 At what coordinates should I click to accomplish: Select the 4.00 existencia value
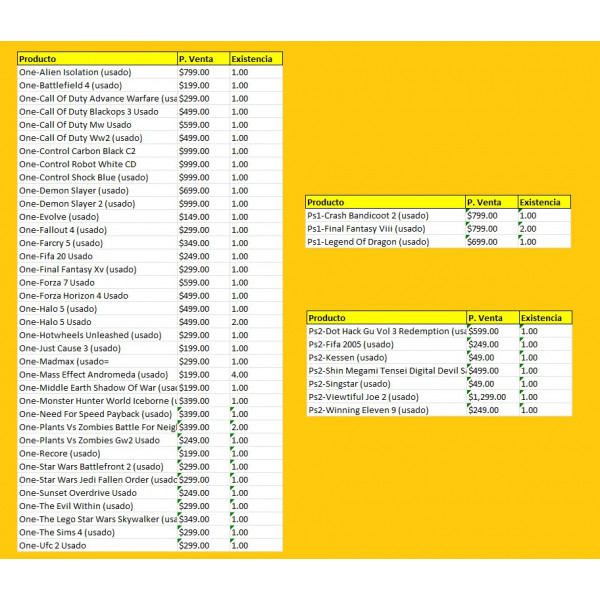[256, 375]
